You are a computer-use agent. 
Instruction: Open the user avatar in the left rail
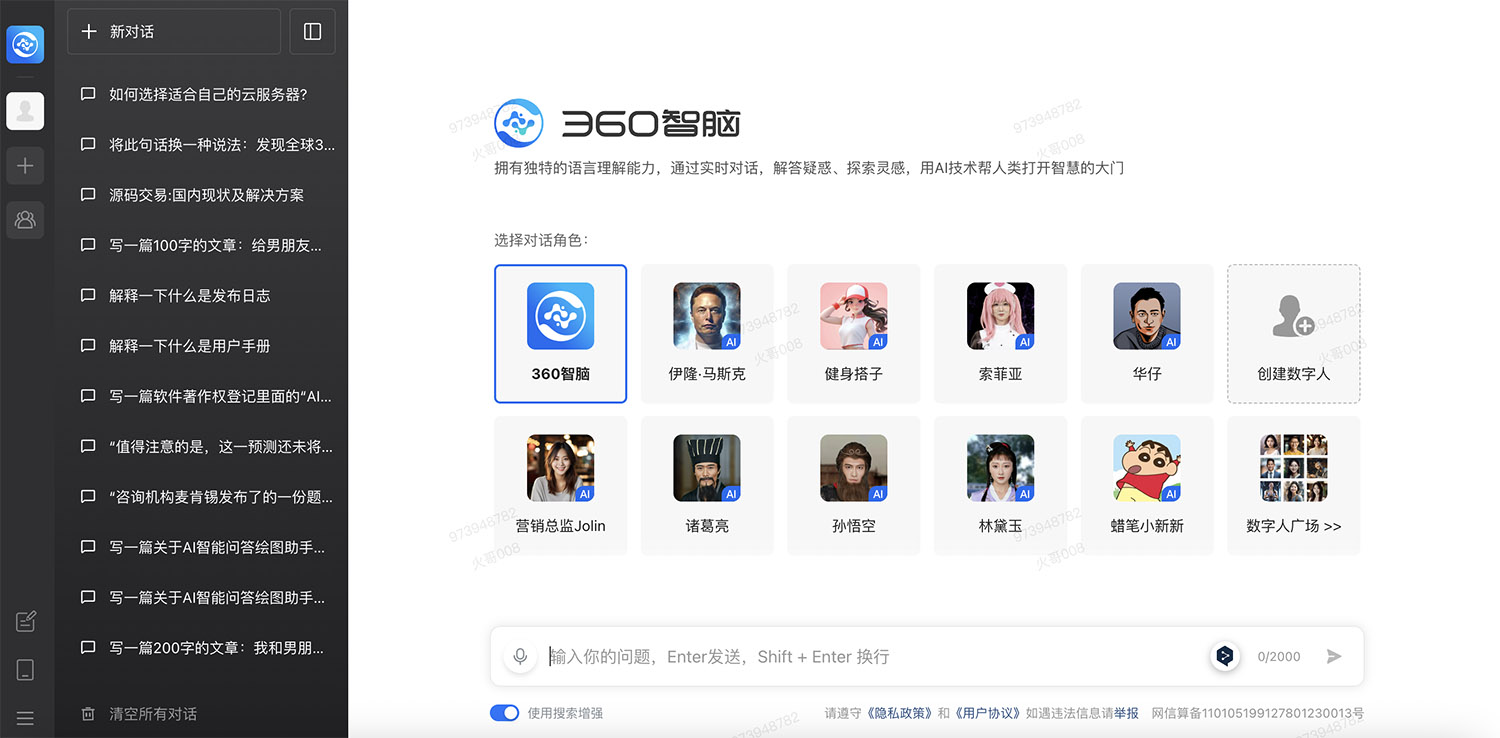25,111
